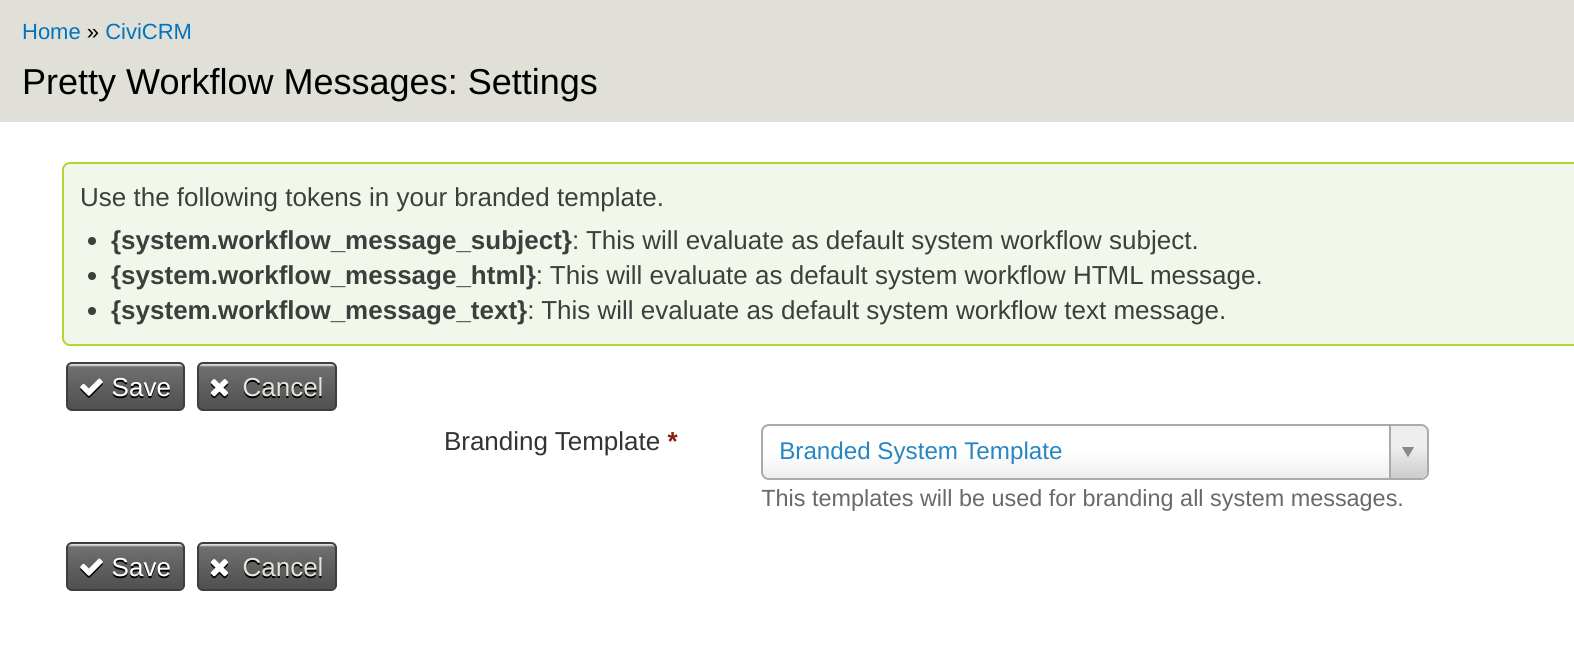This screenshot has height=649, width=1574.
Task: Click the {system.workflow_message_subject} token text
Action: 341,241
